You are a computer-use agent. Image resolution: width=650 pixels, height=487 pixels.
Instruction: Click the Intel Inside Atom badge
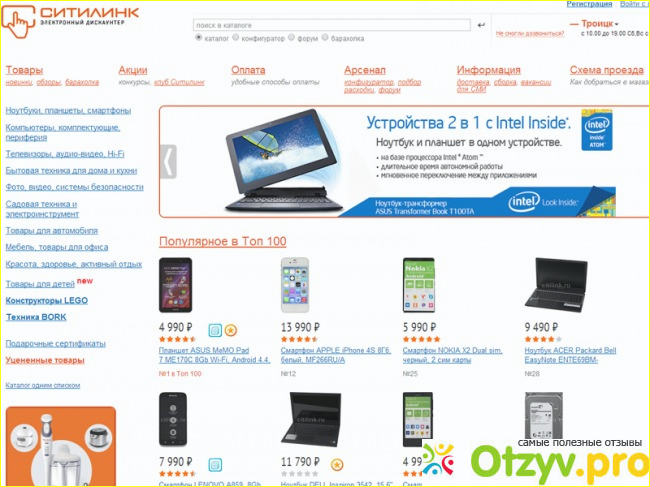point(597,130)
